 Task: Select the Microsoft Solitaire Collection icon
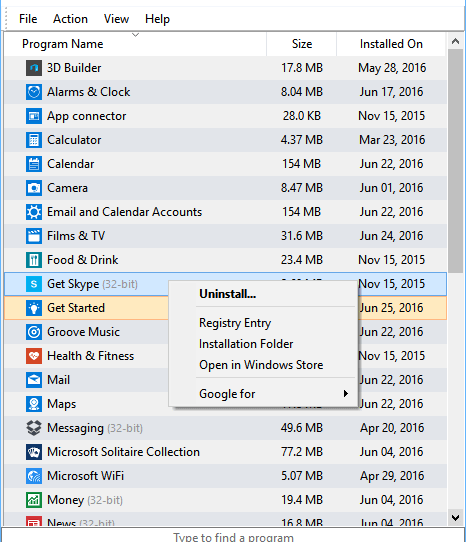34,452
